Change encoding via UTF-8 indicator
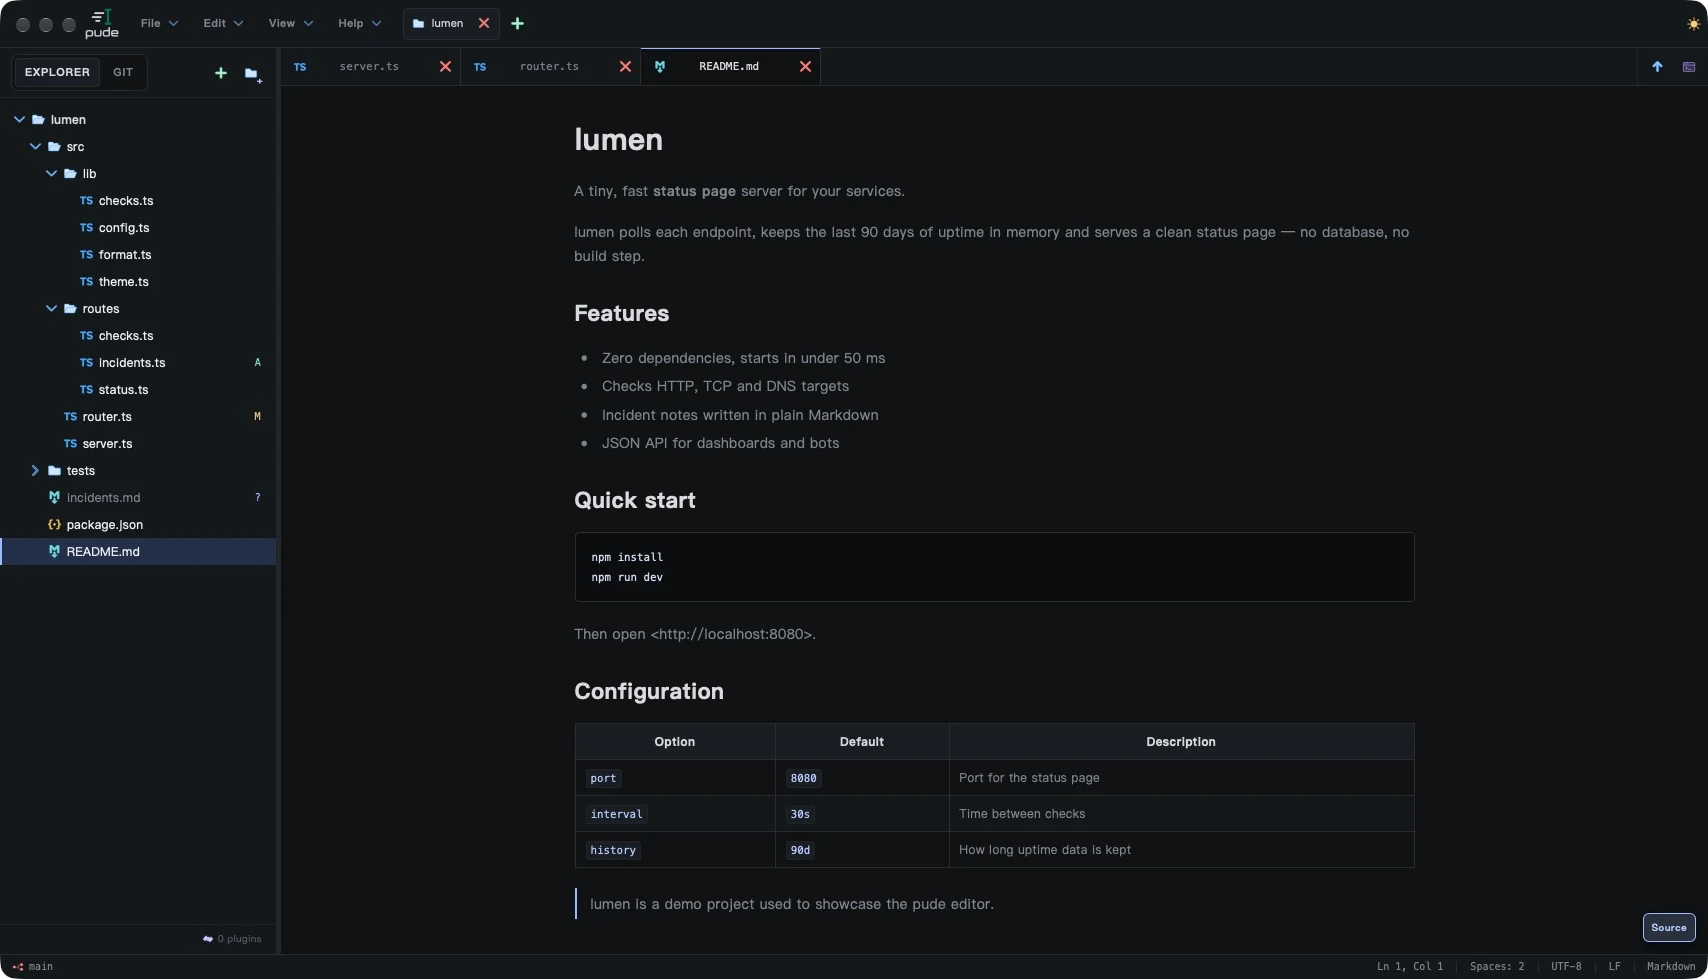1708x979 pixels. [1566, 967]
